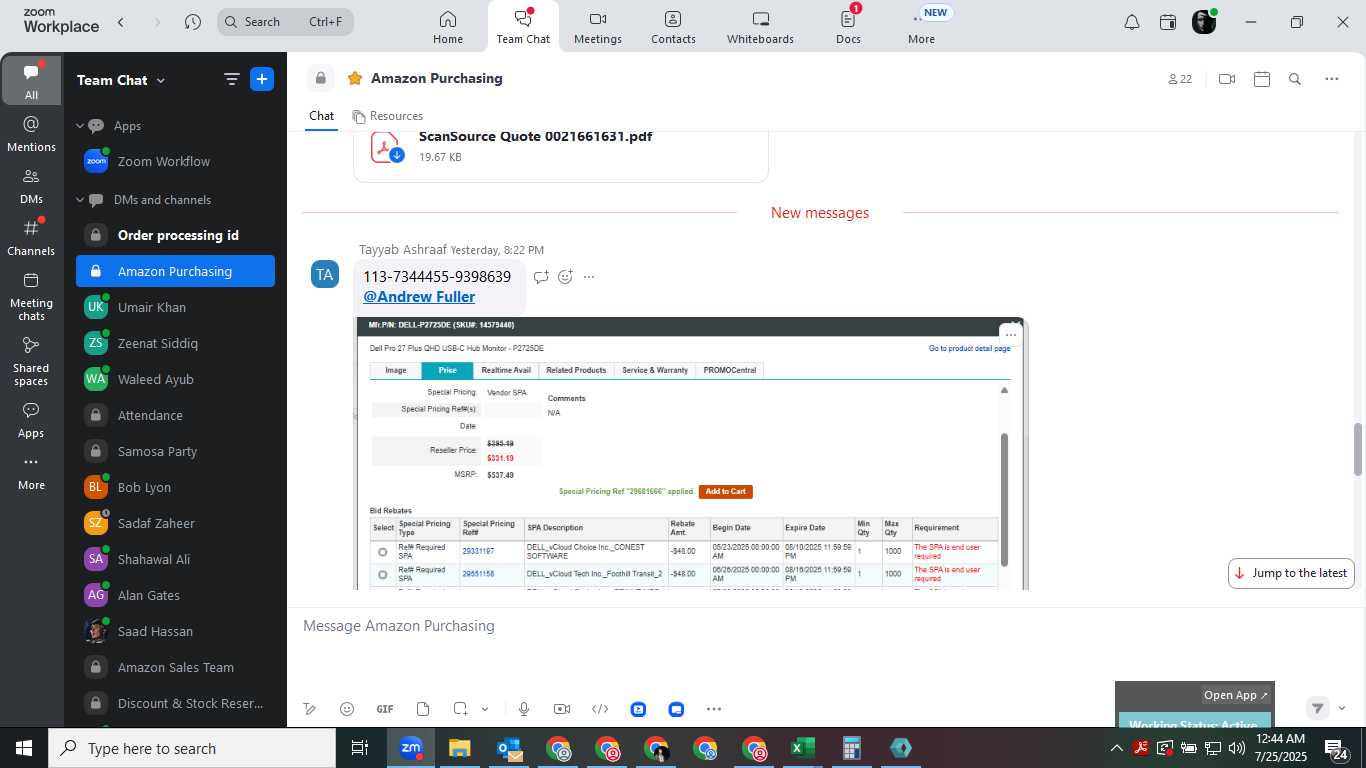Switch to the Meetings tab
The image size is (1366, 768).
tap(598, 27)
